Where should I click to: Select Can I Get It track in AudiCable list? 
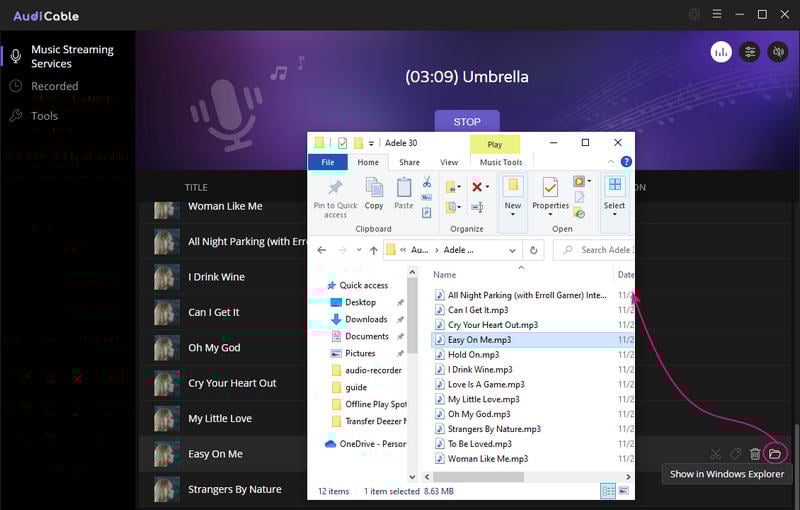pos(213,312)
